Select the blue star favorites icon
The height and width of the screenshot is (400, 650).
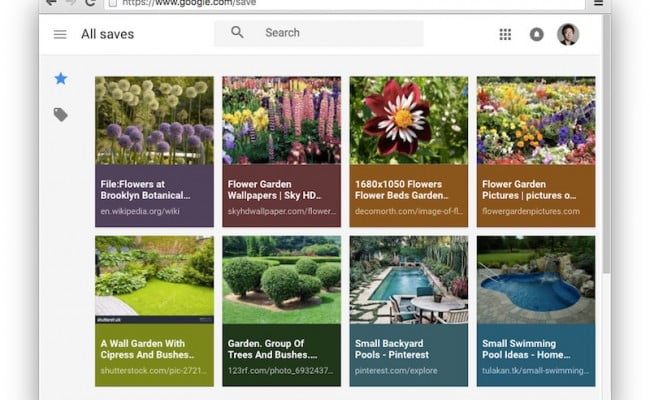tap(61, 78)
